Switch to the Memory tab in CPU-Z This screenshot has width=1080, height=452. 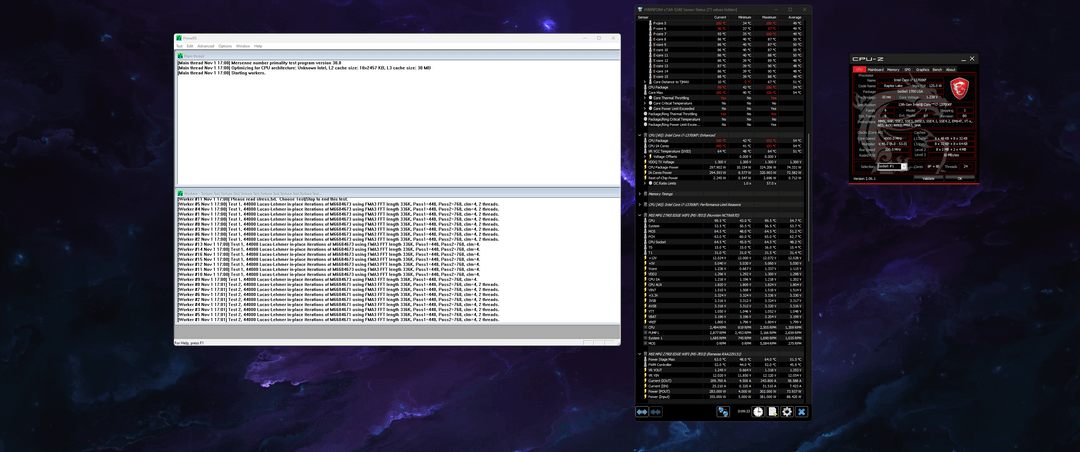893,70
